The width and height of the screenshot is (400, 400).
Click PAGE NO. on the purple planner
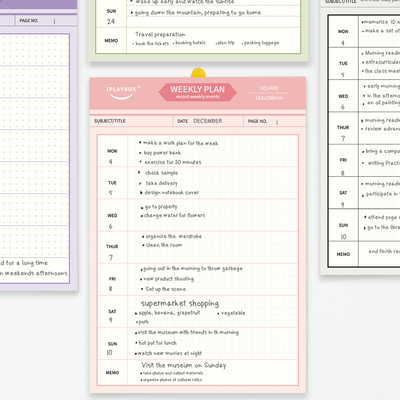pos(29,21)
